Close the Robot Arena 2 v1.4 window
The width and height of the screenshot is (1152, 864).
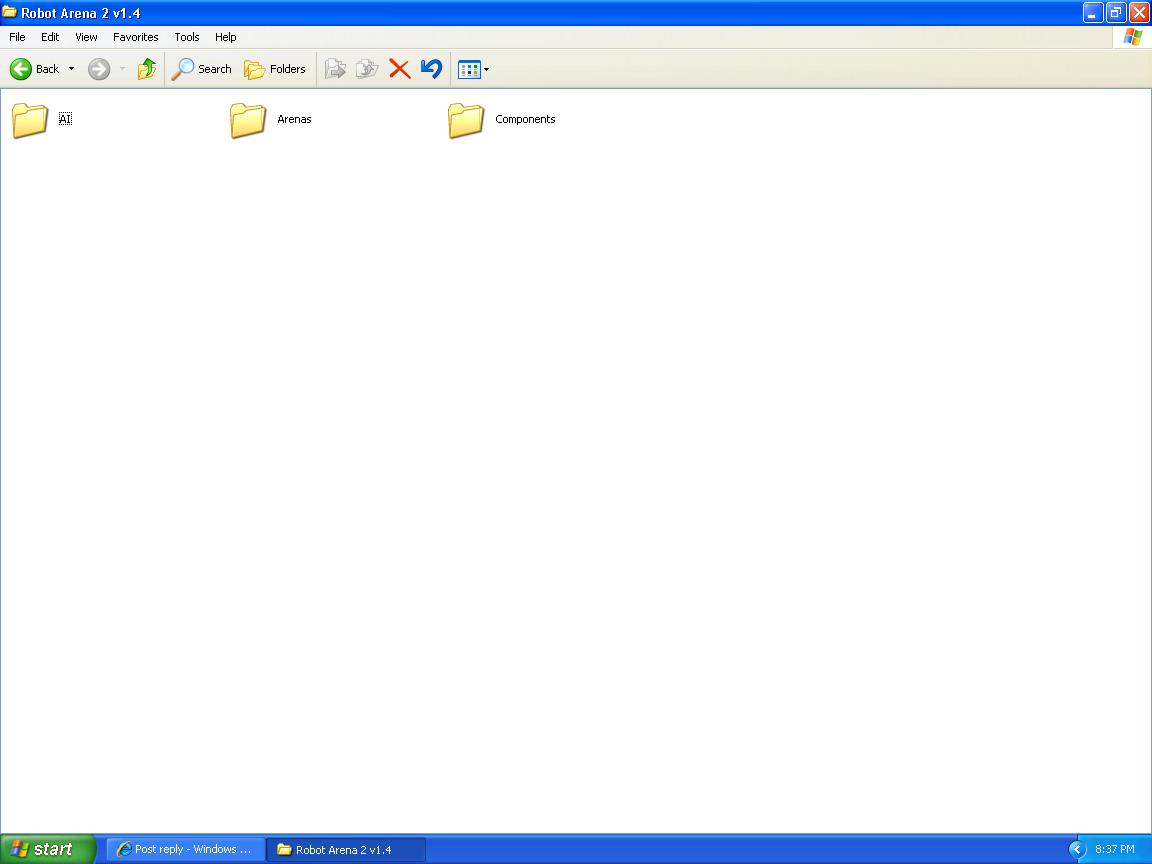tap(1139, 12)
